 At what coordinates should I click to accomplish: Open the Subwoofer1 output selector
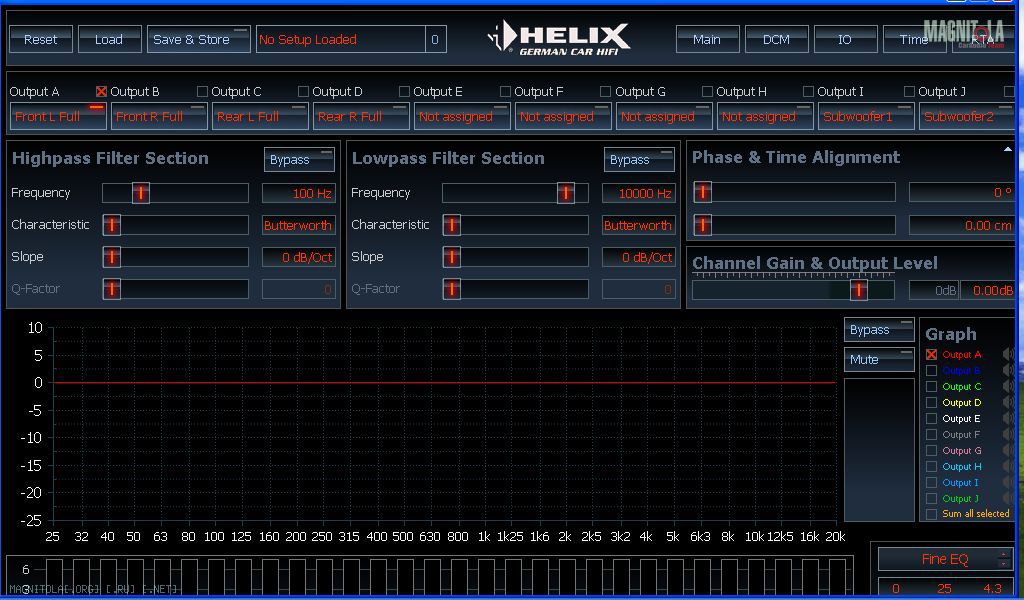866,116
